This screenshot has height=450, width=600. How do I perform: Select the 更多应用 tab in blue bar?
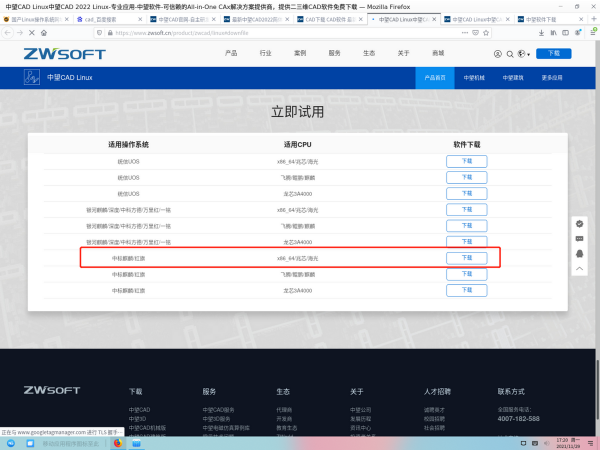tap(552, 78)
